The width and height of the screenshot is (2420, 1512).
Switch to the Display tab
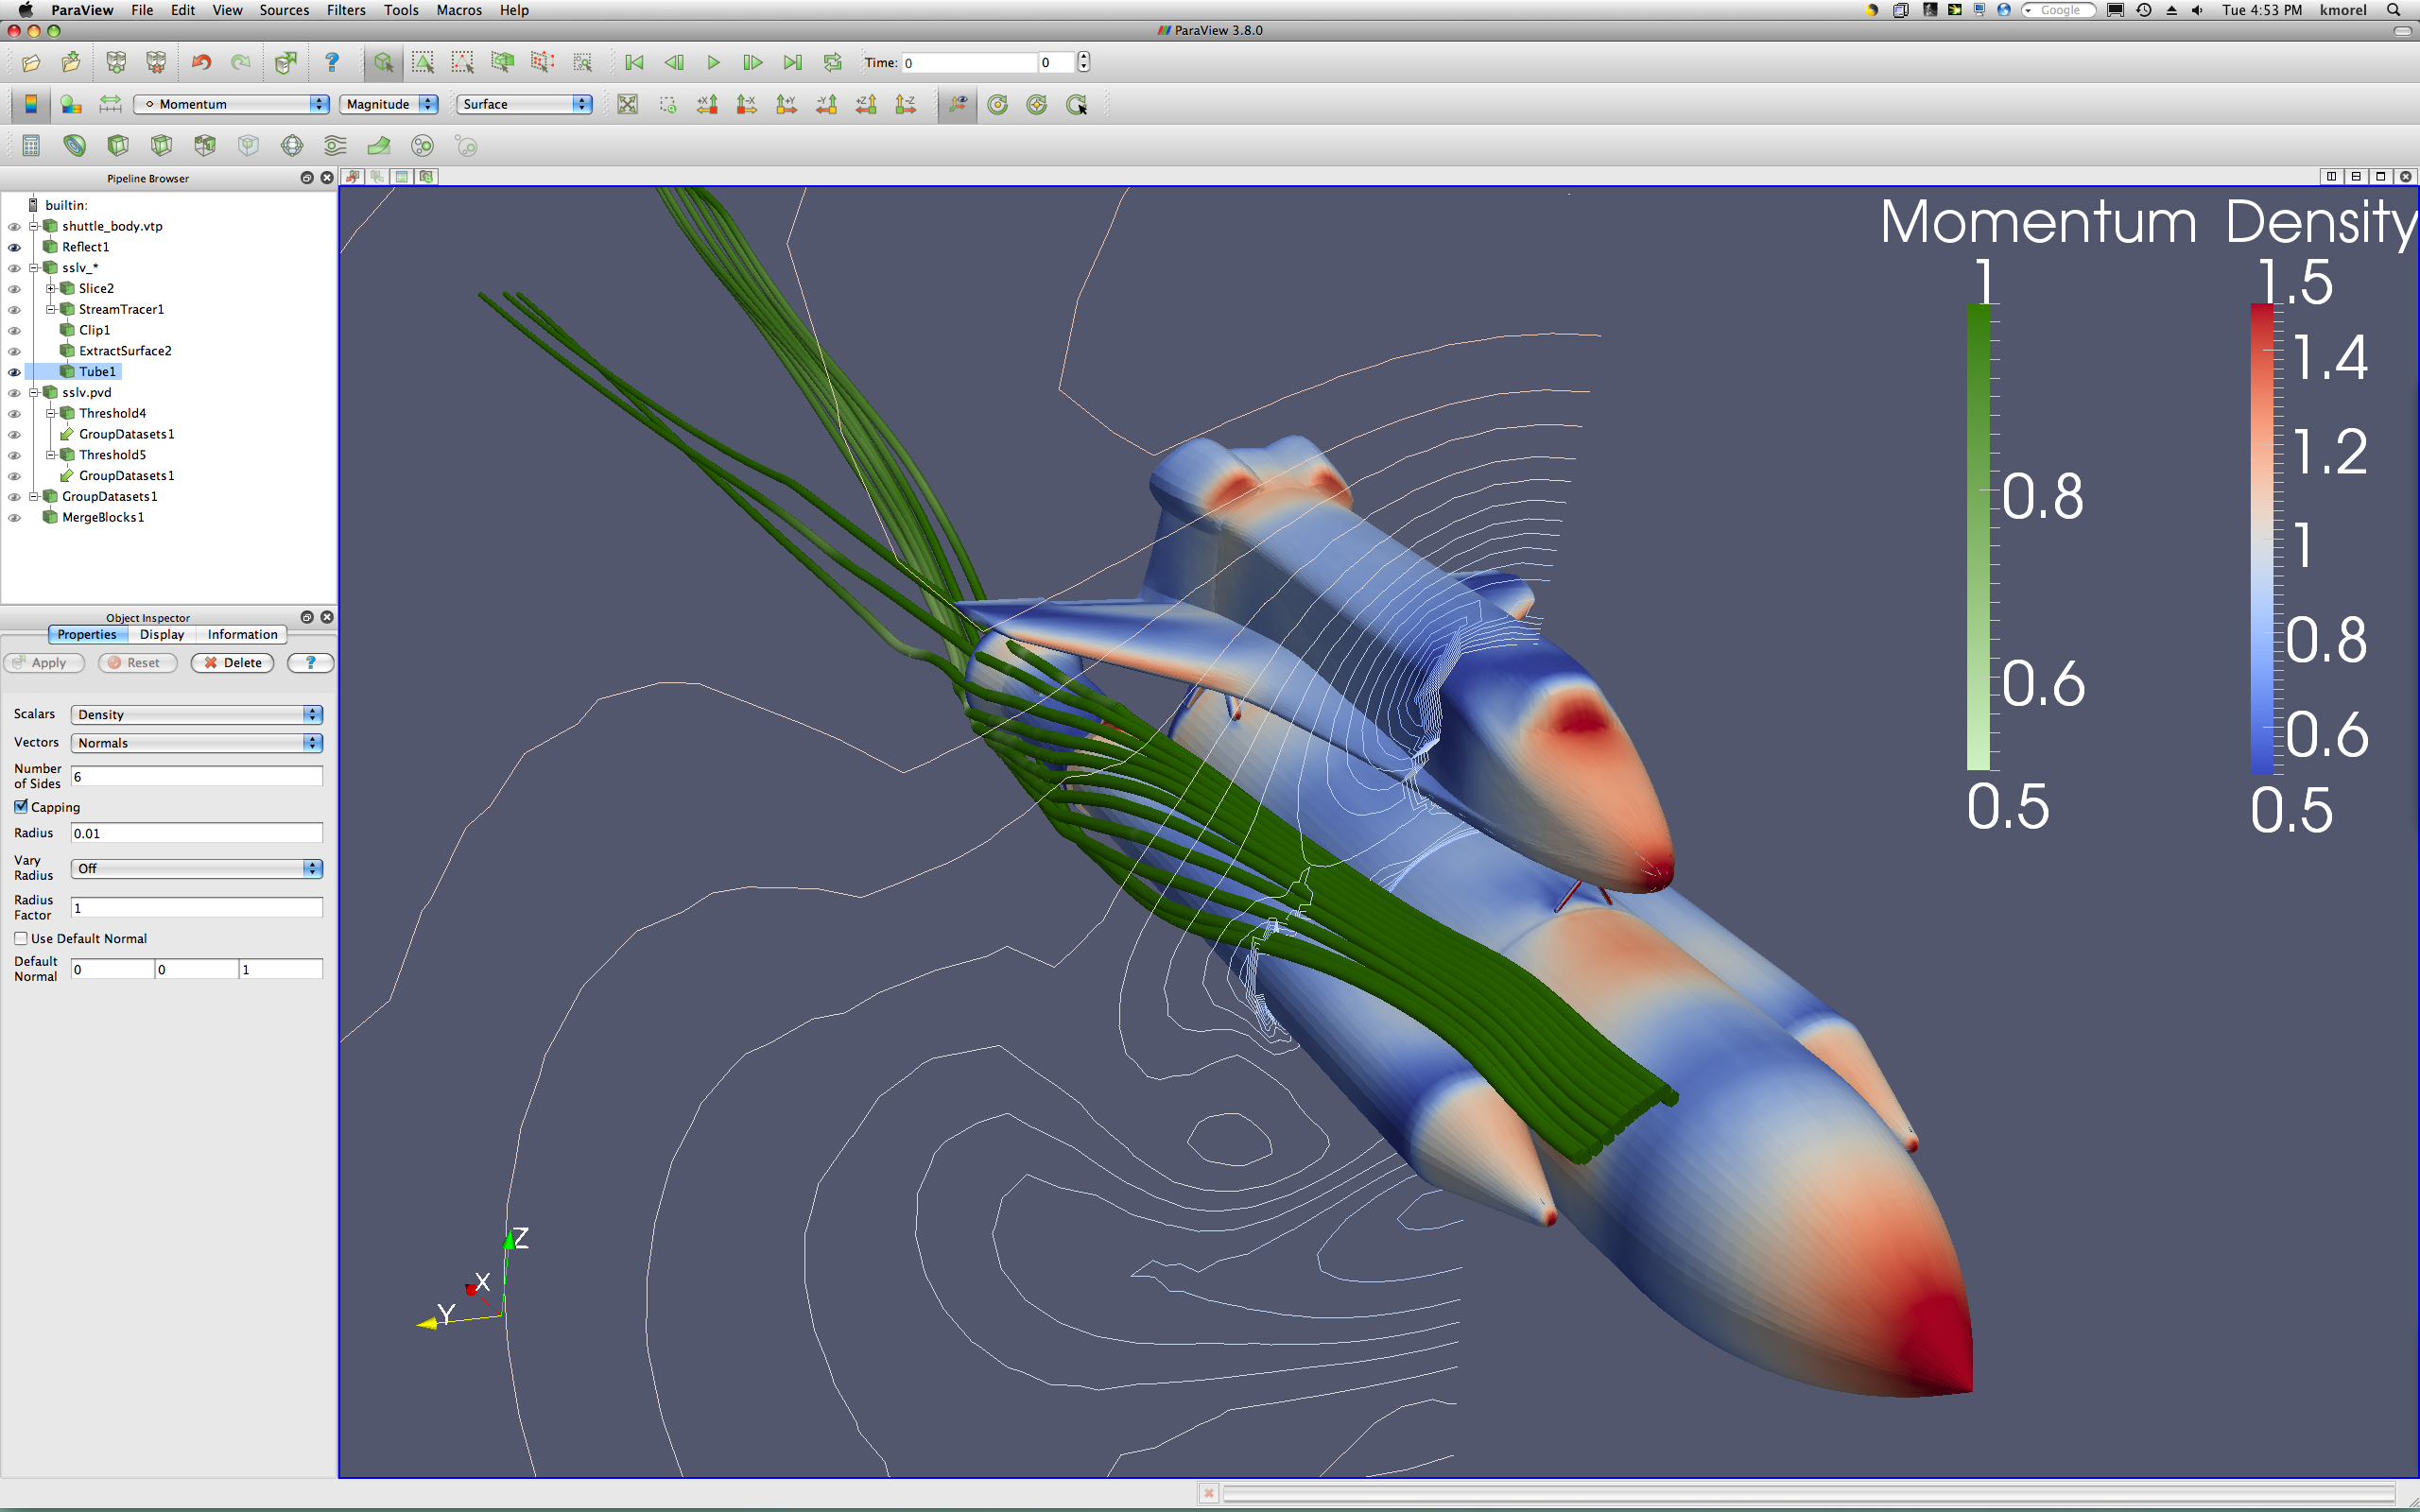point(161,634)
